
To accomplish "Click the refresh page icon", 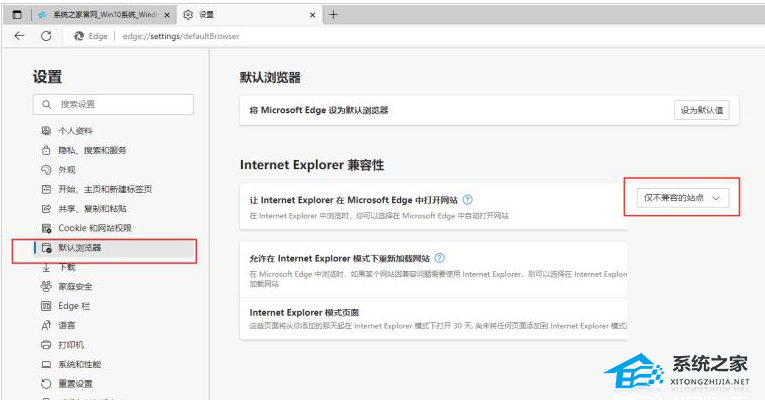I will [45, 35].
